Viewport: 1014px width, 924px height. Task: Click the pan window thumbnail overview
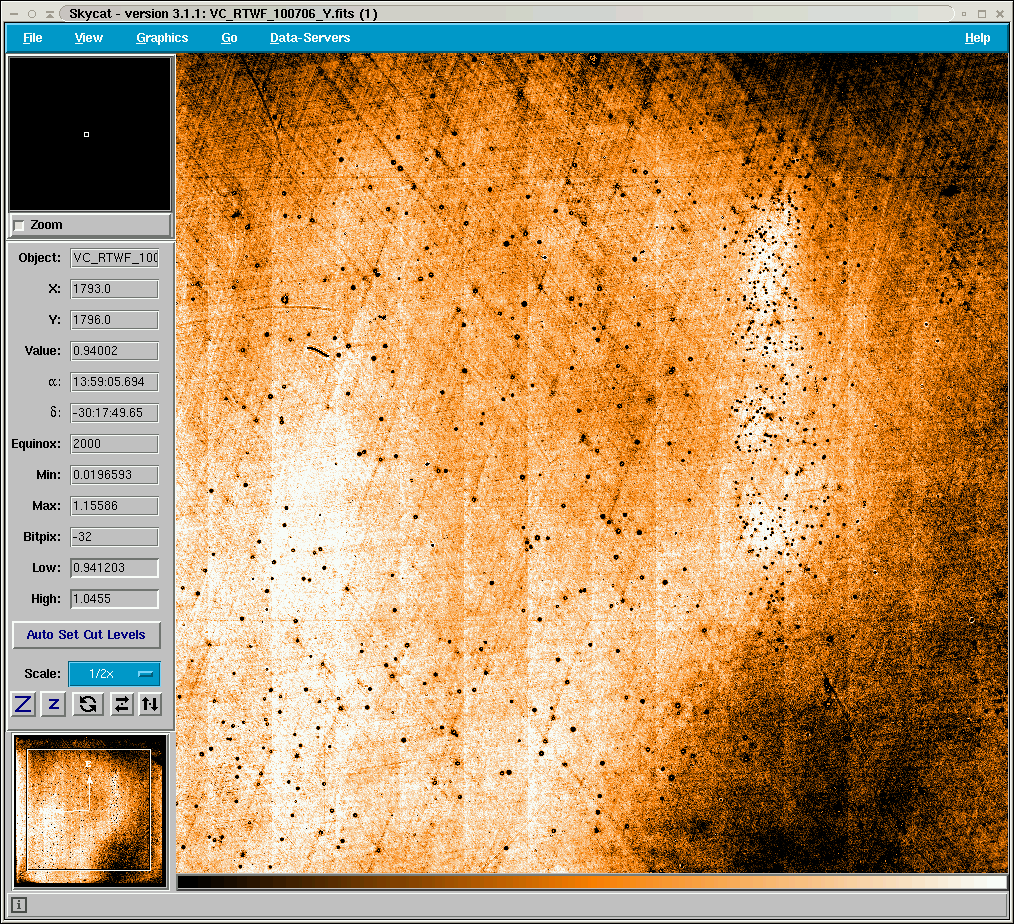pyautogui.click(x=89, y=810)
